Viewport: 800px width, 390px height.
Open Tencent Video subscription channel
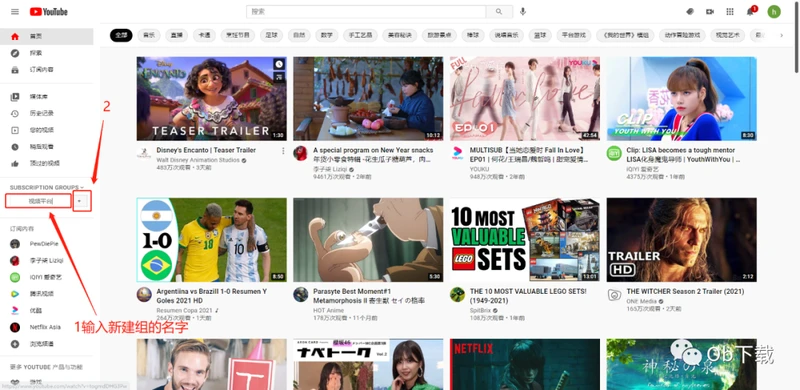(x=46, y=294)
